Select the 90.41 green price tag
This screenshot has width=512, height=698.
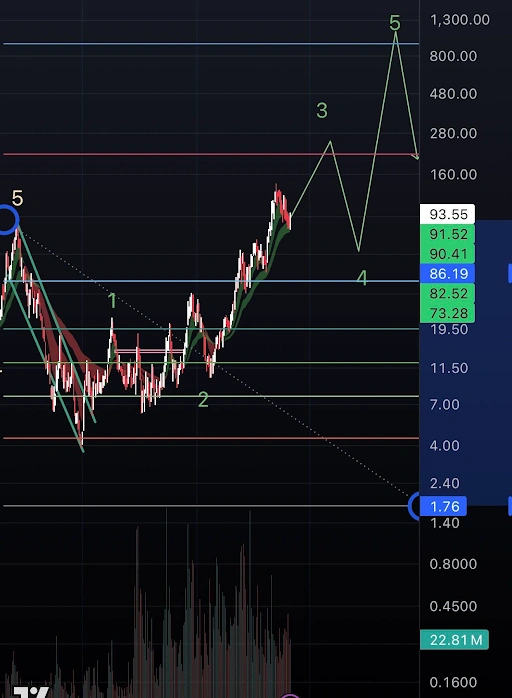coord(447,254)
